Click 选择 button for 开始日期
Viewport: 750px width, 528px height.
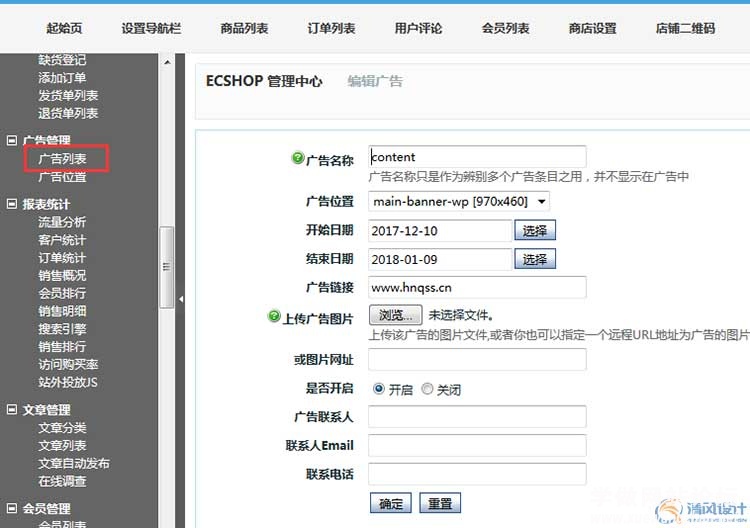(535, 231)
